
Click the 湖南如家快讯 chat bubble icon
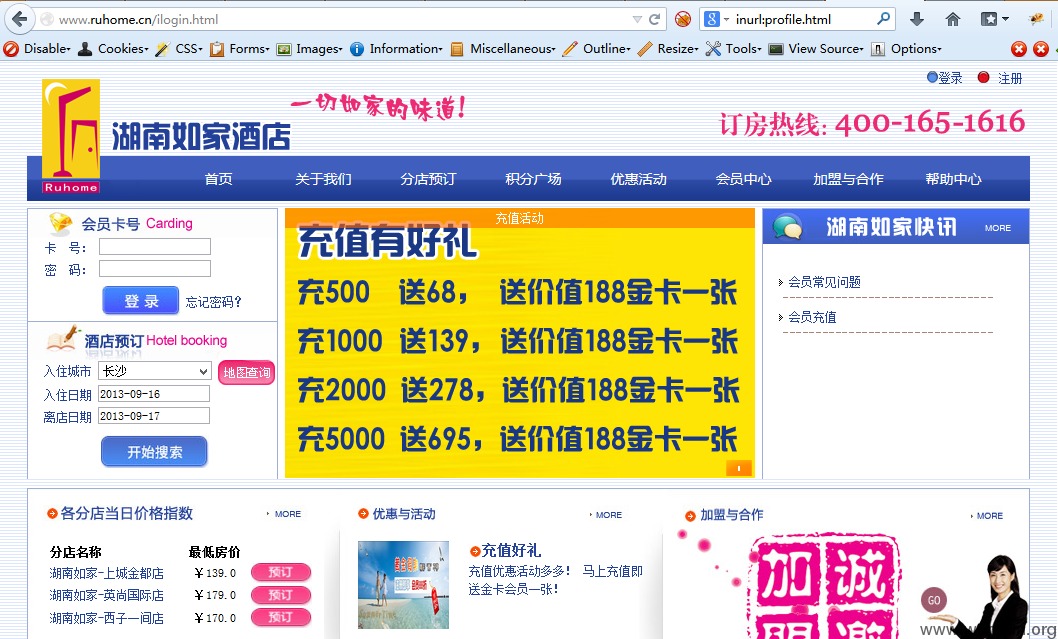tap(787, 227)
